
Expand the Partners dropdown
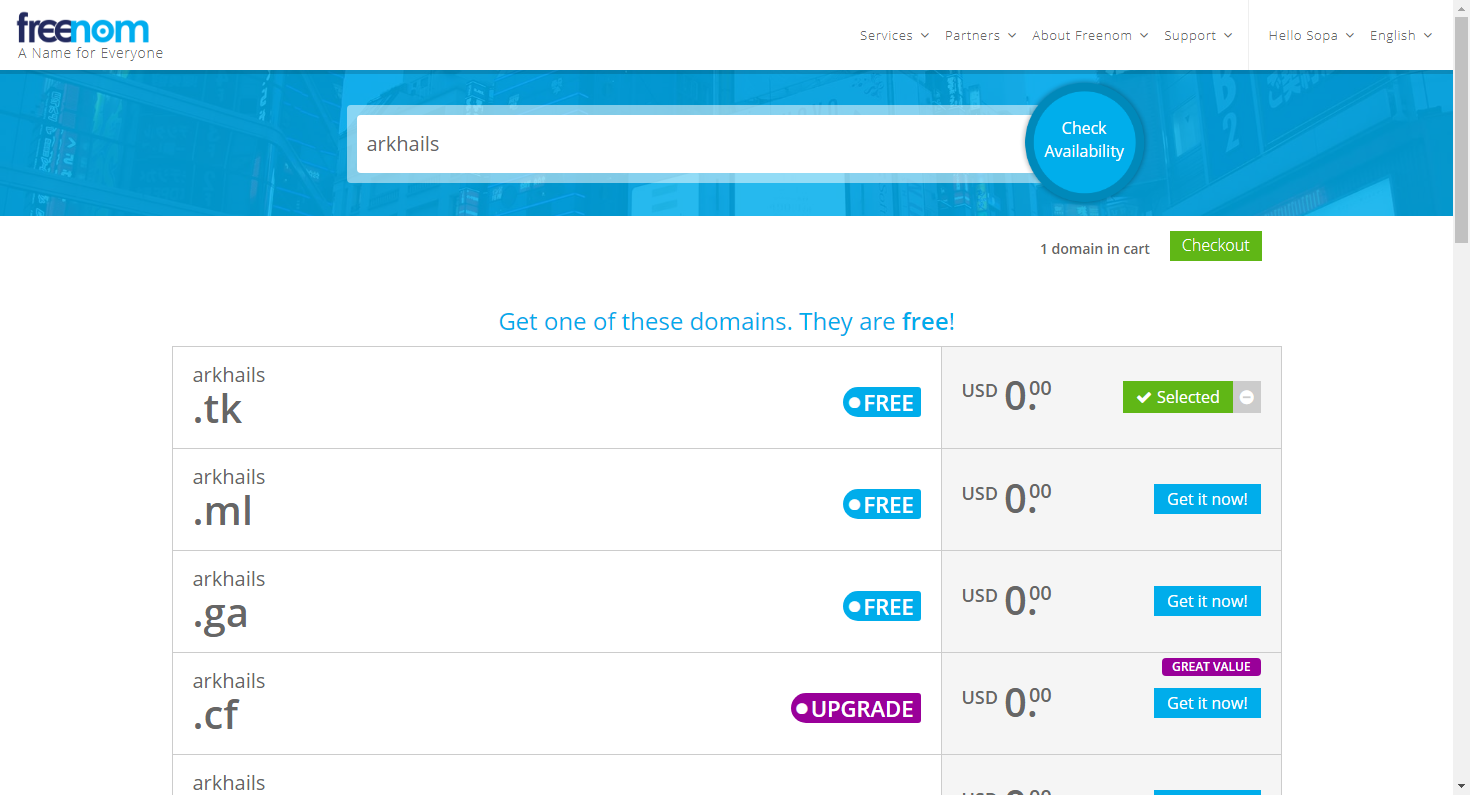980,35
